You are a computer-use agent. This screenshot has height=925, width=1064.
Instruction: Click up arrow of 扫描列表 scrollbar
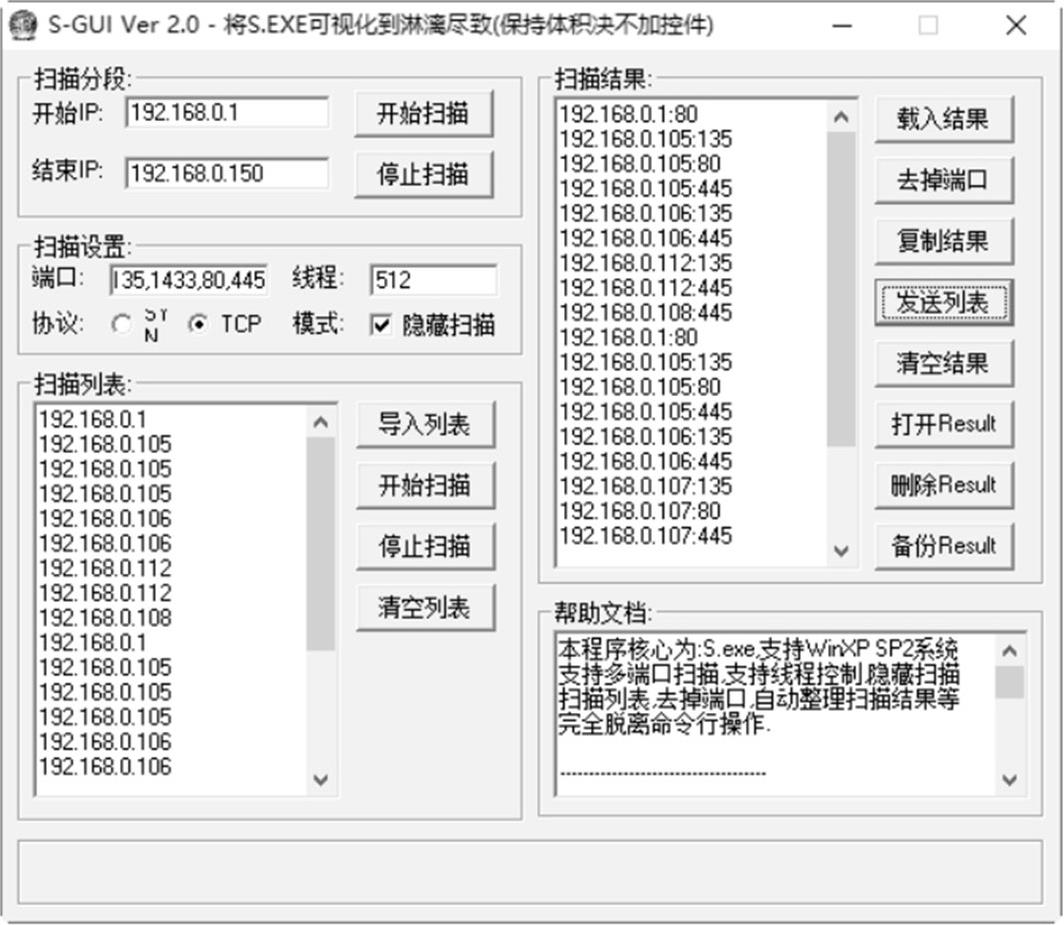(320, 422)
